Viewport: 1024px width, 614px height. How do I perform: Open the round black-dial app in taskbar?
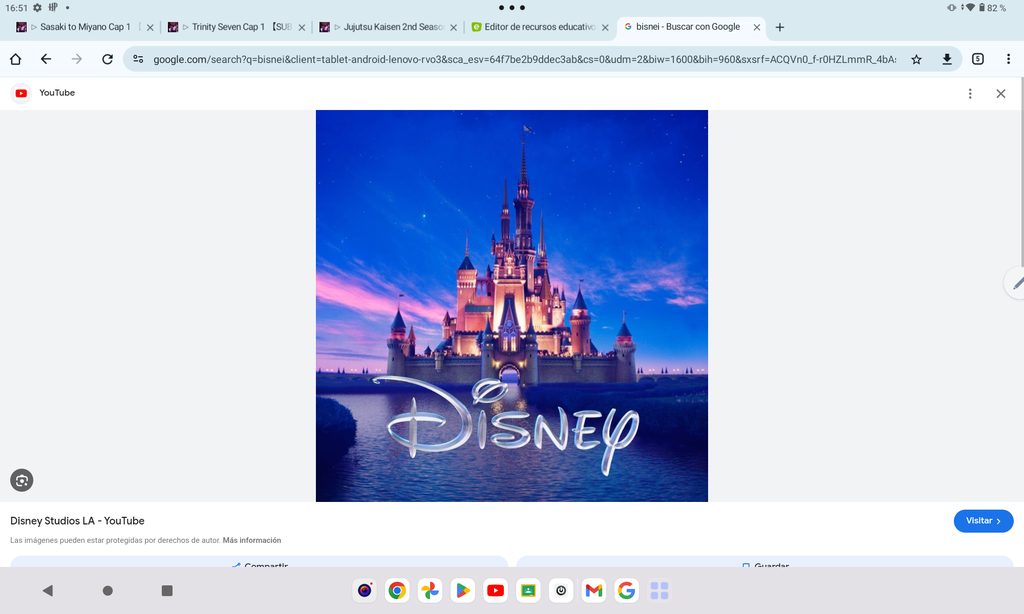561,590
